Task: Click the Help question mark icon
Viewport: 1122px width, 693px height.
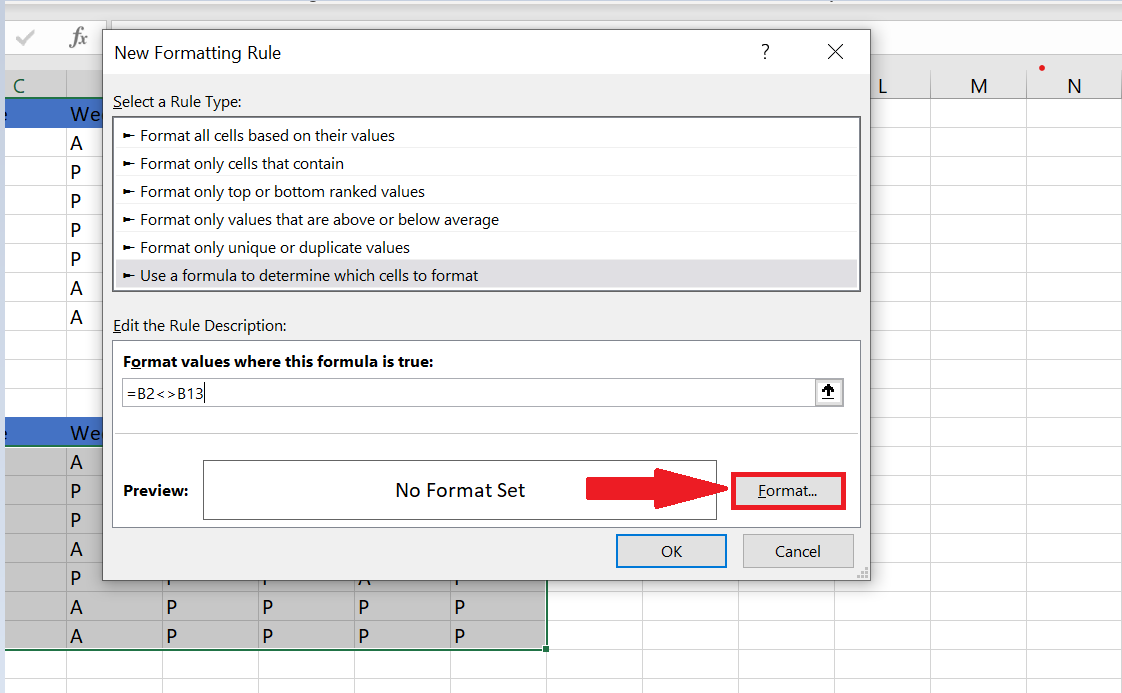Action: coord(765,52)
